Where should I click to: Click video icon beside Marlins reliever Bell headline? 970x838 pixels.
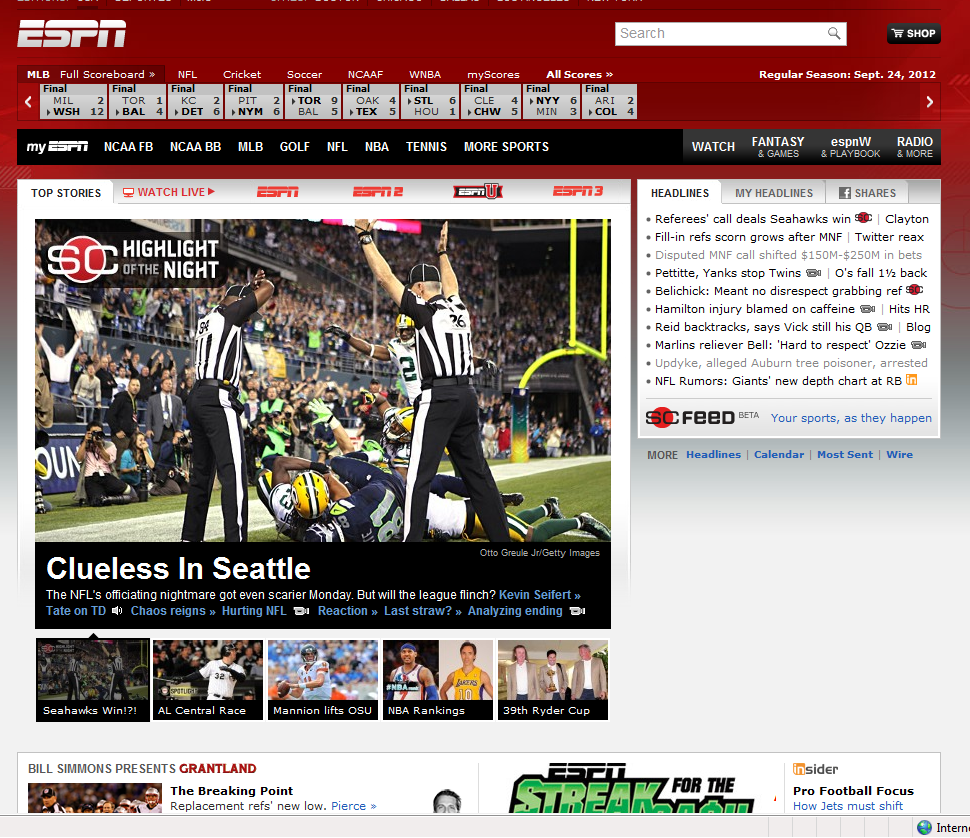tap(919, 344)
